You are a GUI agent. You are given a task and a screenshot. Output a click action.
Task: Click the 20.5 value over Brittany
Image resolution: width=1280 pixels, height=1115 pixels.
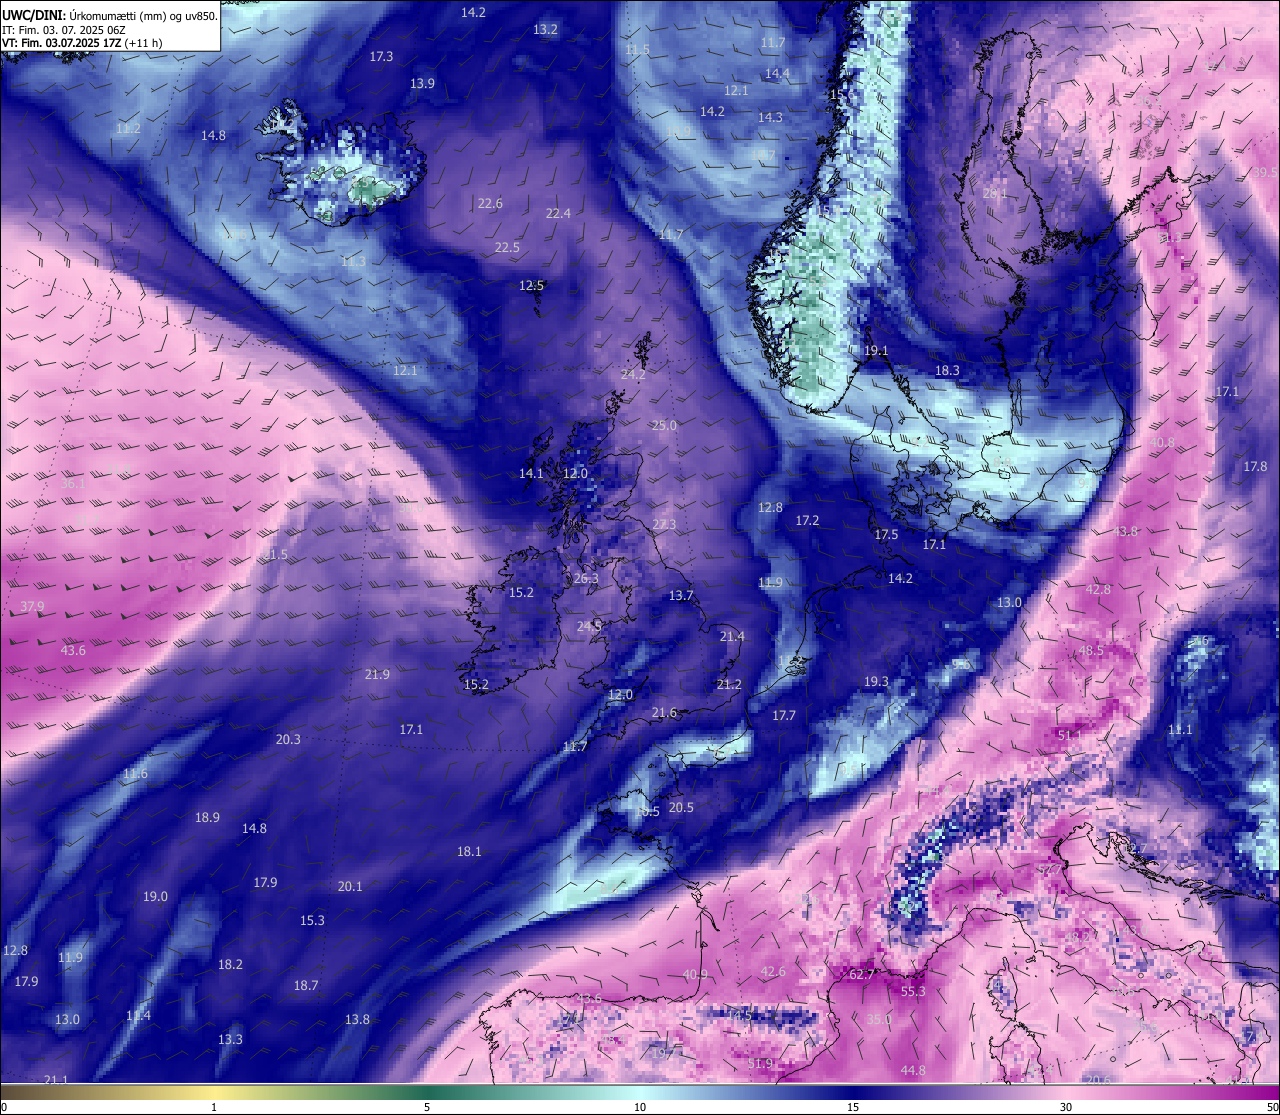tap(681, 808)
